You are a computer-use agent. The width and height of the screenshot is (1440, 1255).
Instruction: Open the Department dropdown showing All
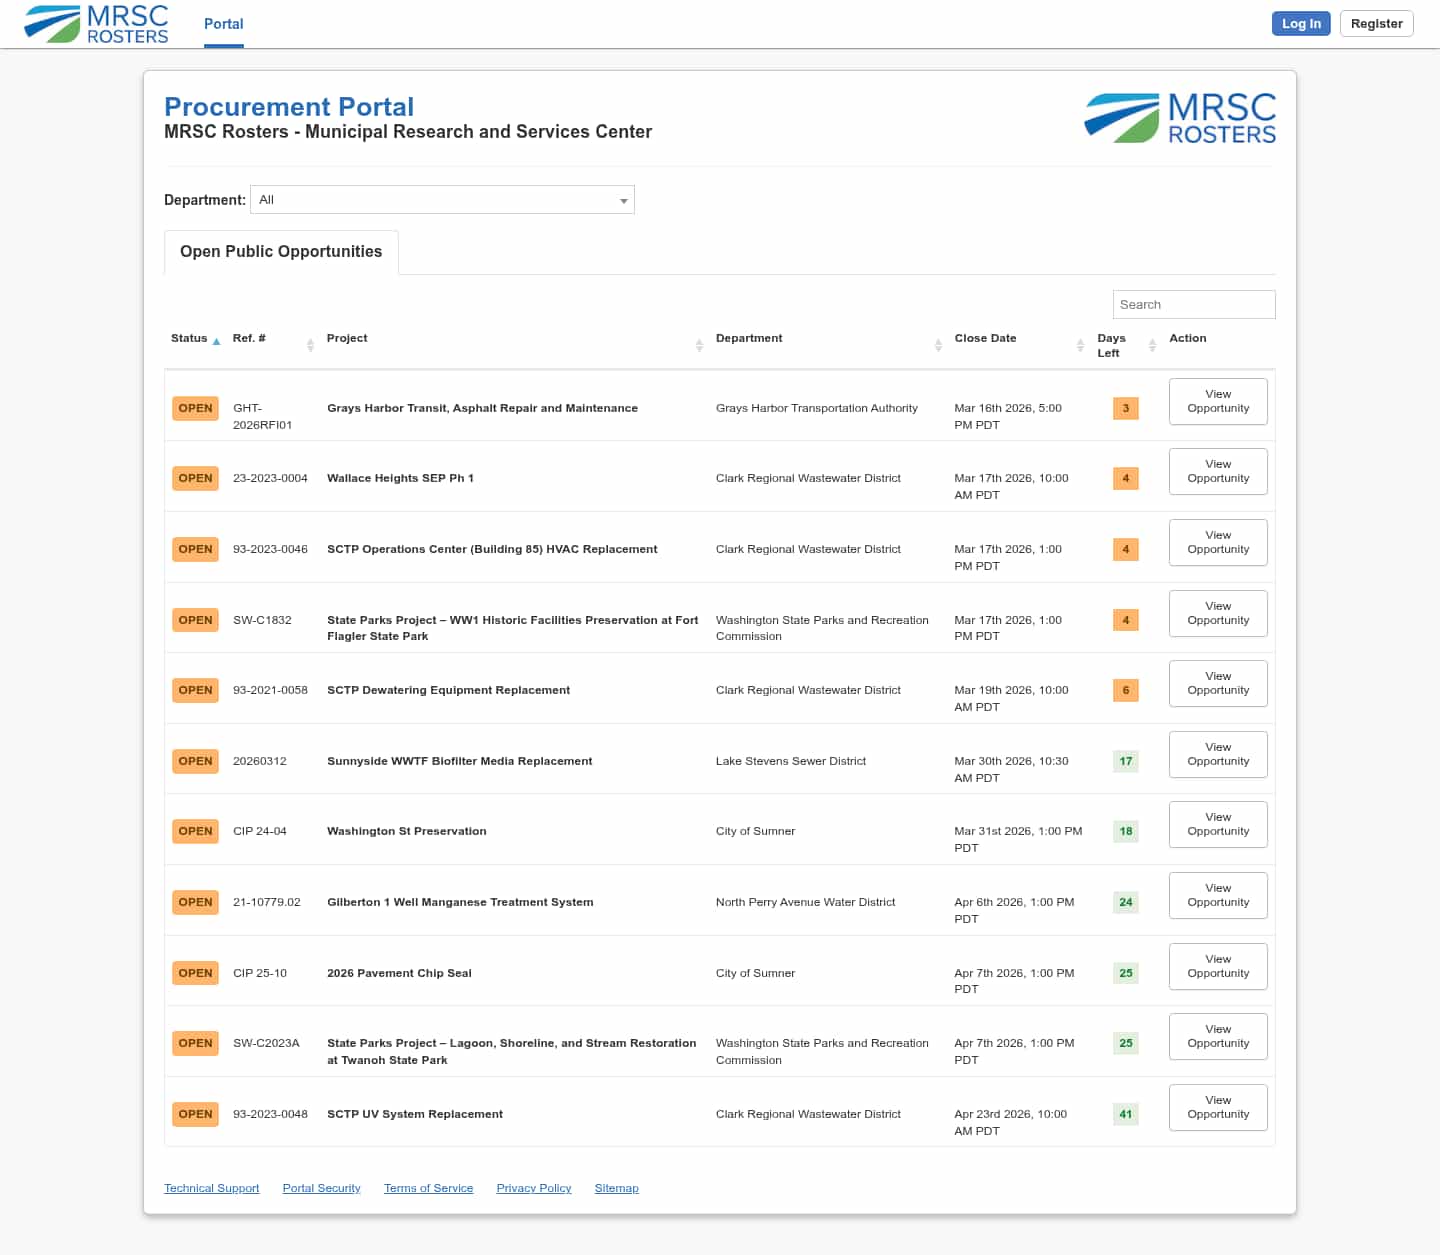442,200
